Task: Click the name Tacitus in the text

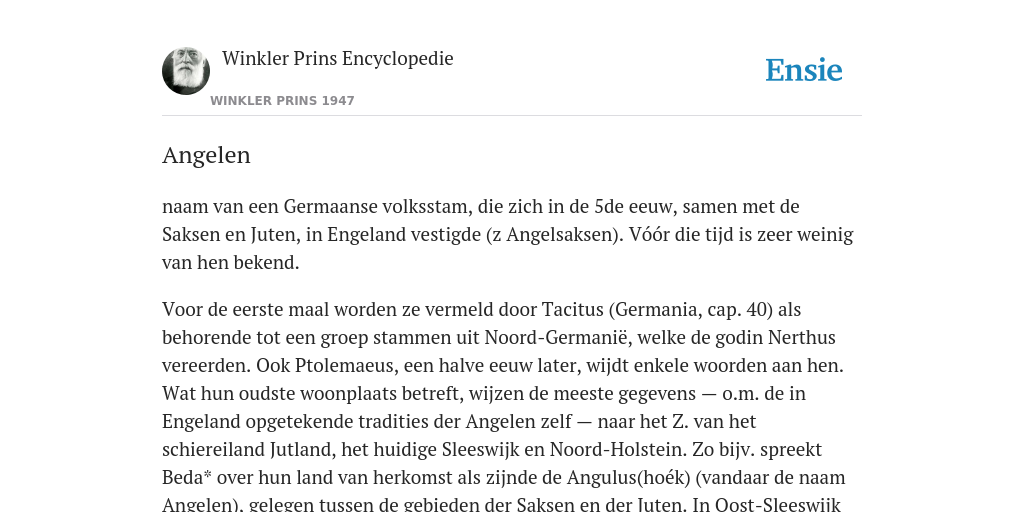Action: point(572,309)
